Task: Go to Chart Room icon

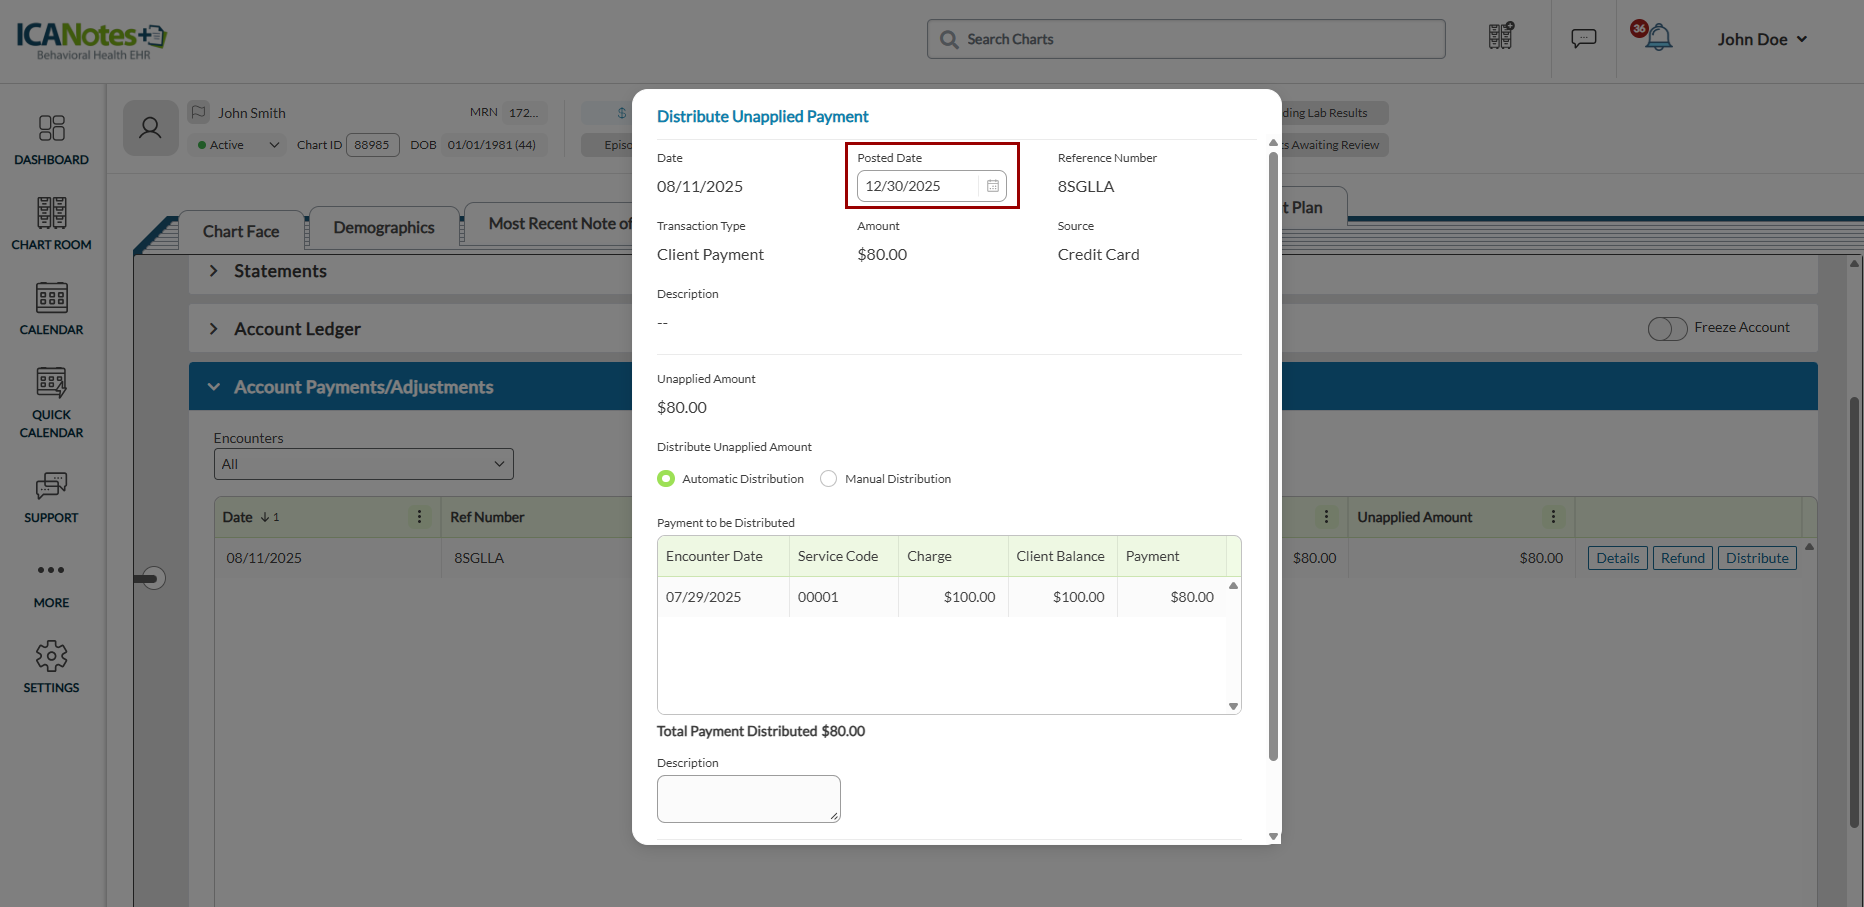Action: (x=51, y=224)
